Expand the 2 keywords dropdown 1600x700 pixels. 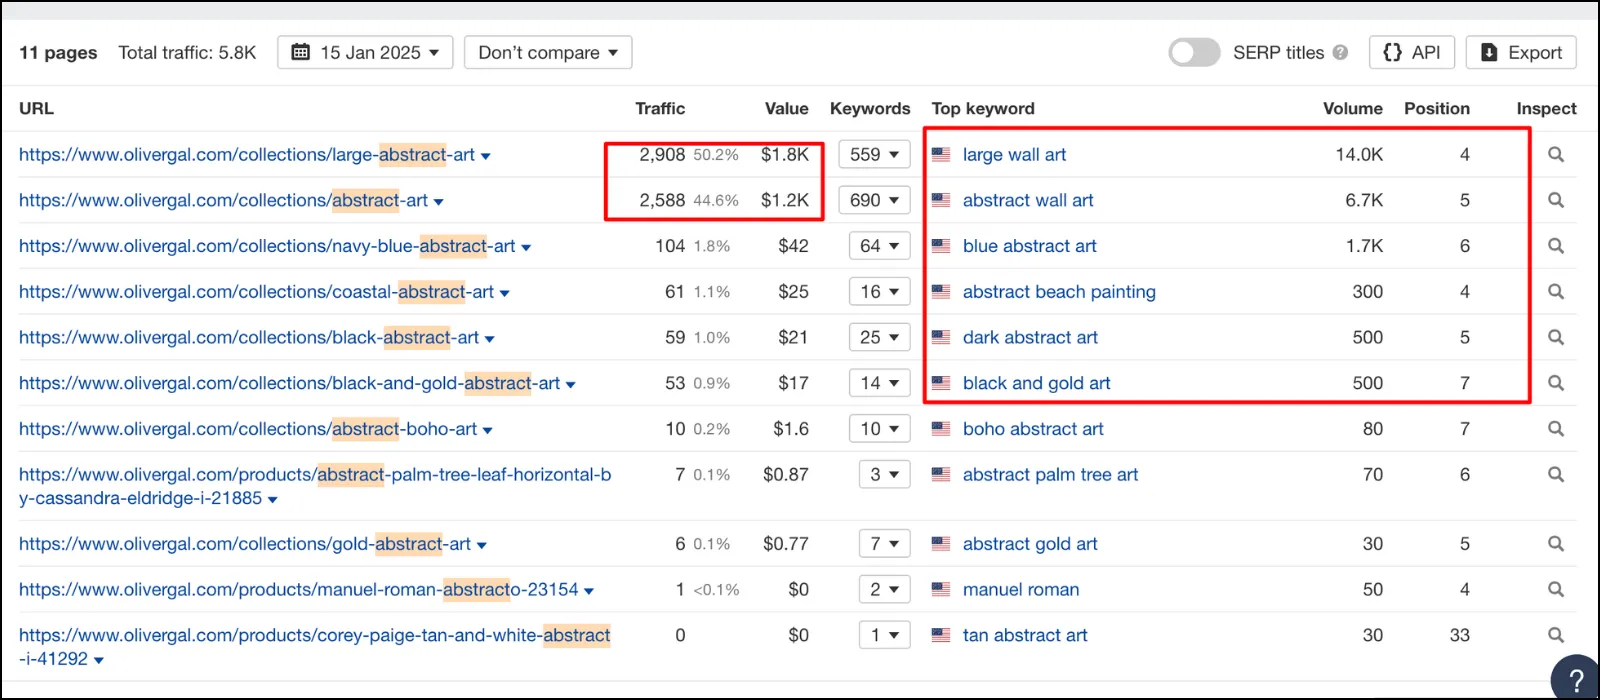click(885, 590)
